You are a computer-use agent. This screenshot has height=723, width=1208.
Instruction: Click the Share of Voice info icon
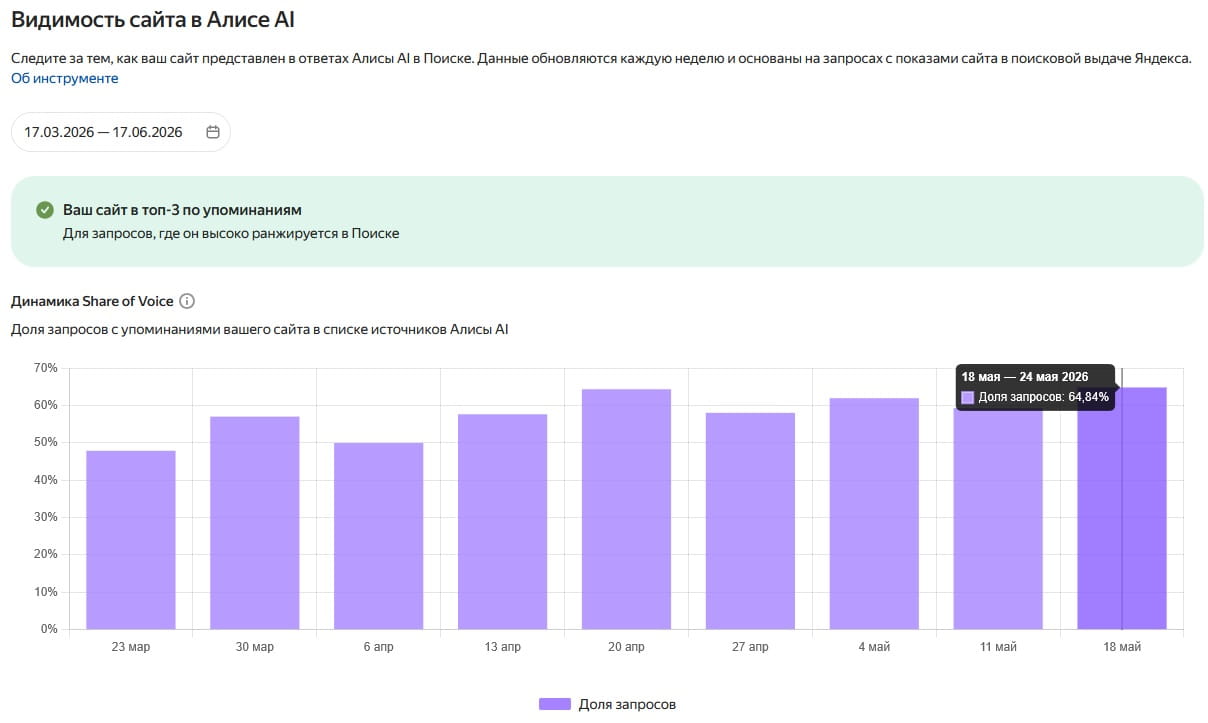tap(187, 301)
